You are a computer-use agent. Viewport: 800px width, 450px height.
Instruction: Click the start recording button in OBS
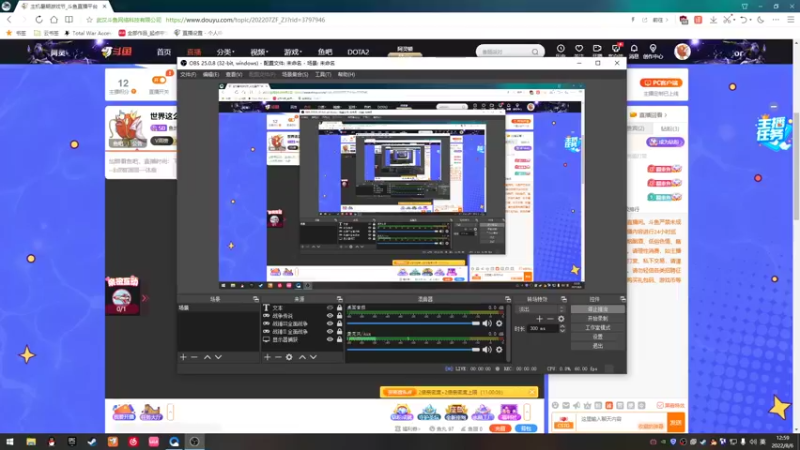pos(597,318)
